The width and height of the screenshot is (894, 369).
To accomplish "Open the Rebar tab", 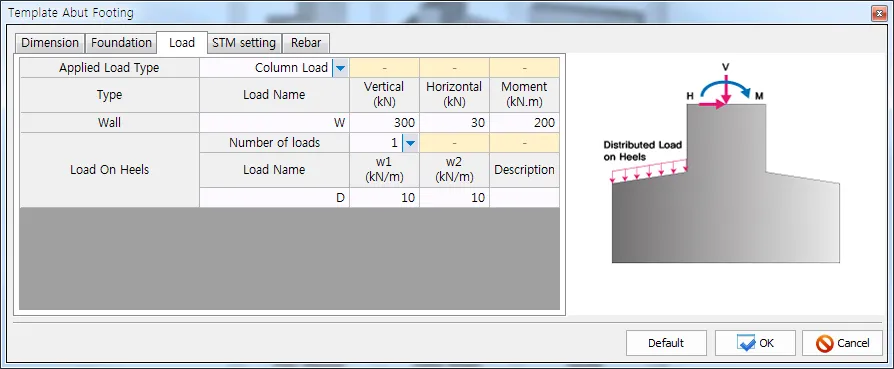I will 306,43.
